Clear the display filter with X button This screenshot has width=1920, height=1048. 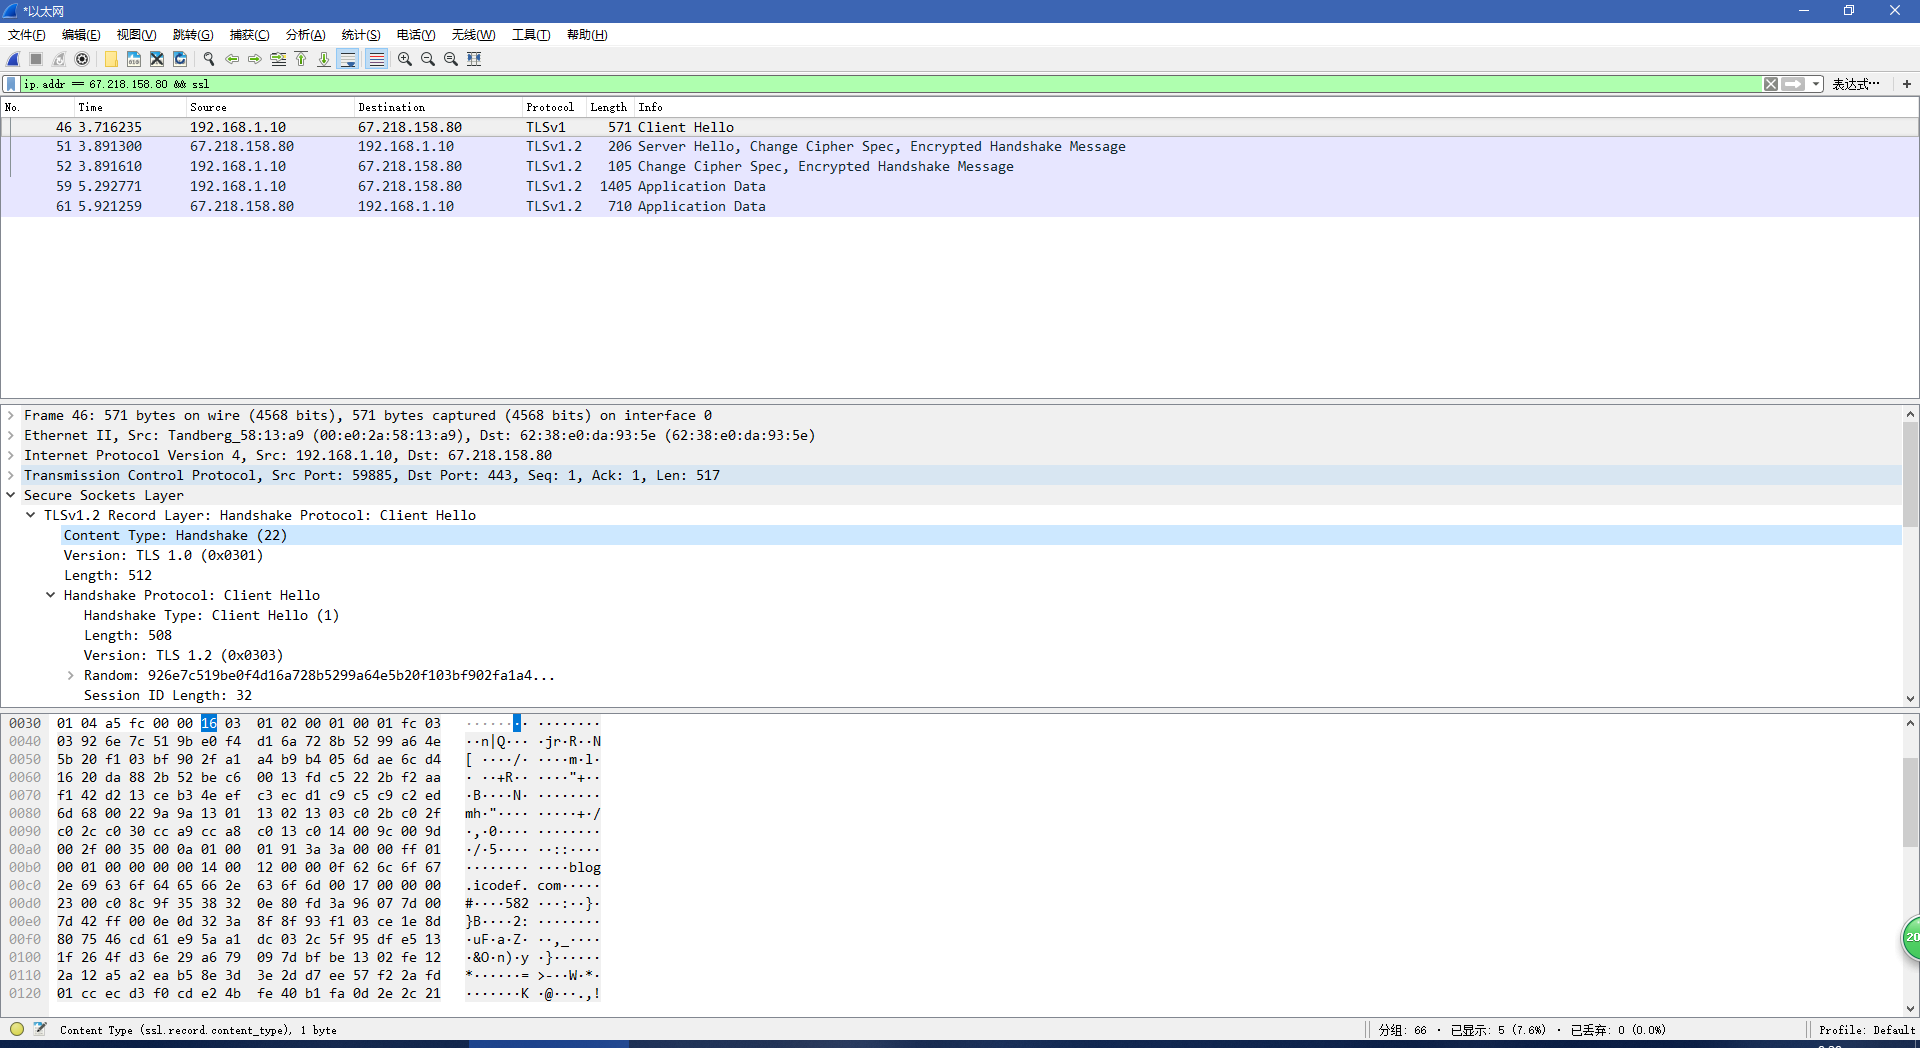[1771, 84]
